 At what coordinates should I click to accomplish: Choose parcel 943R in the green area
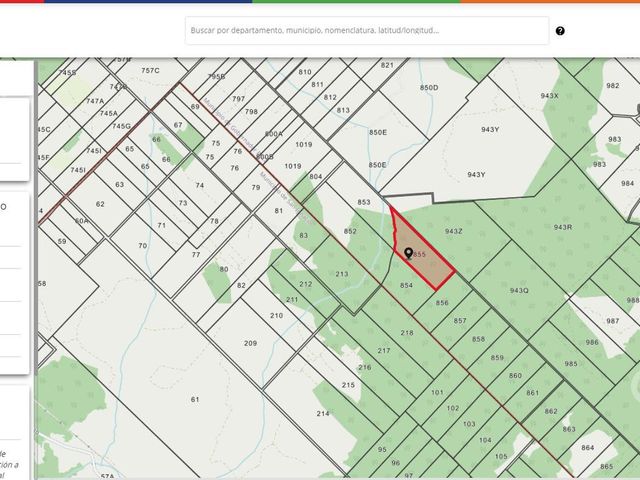tap(563, 227)
